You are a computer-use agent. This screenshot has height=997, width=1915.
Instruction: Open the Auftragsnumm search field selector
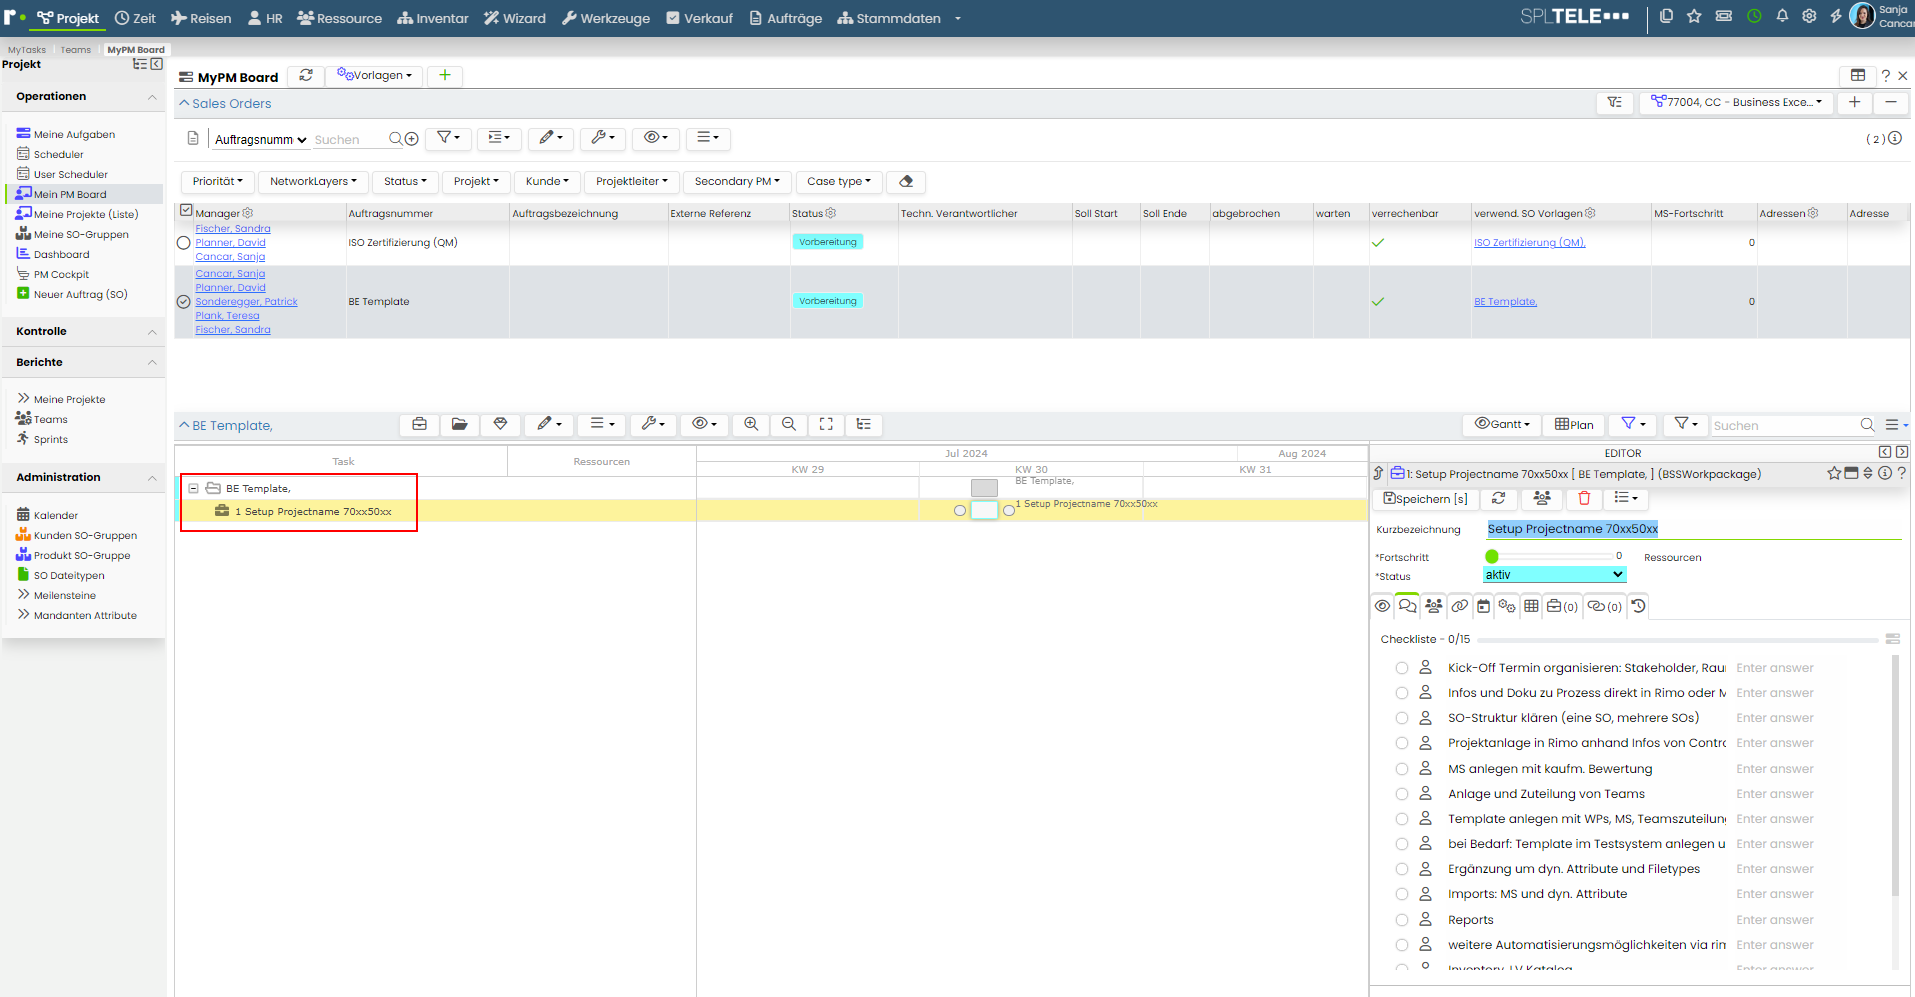pyautogui.click(x=260, y=139)
